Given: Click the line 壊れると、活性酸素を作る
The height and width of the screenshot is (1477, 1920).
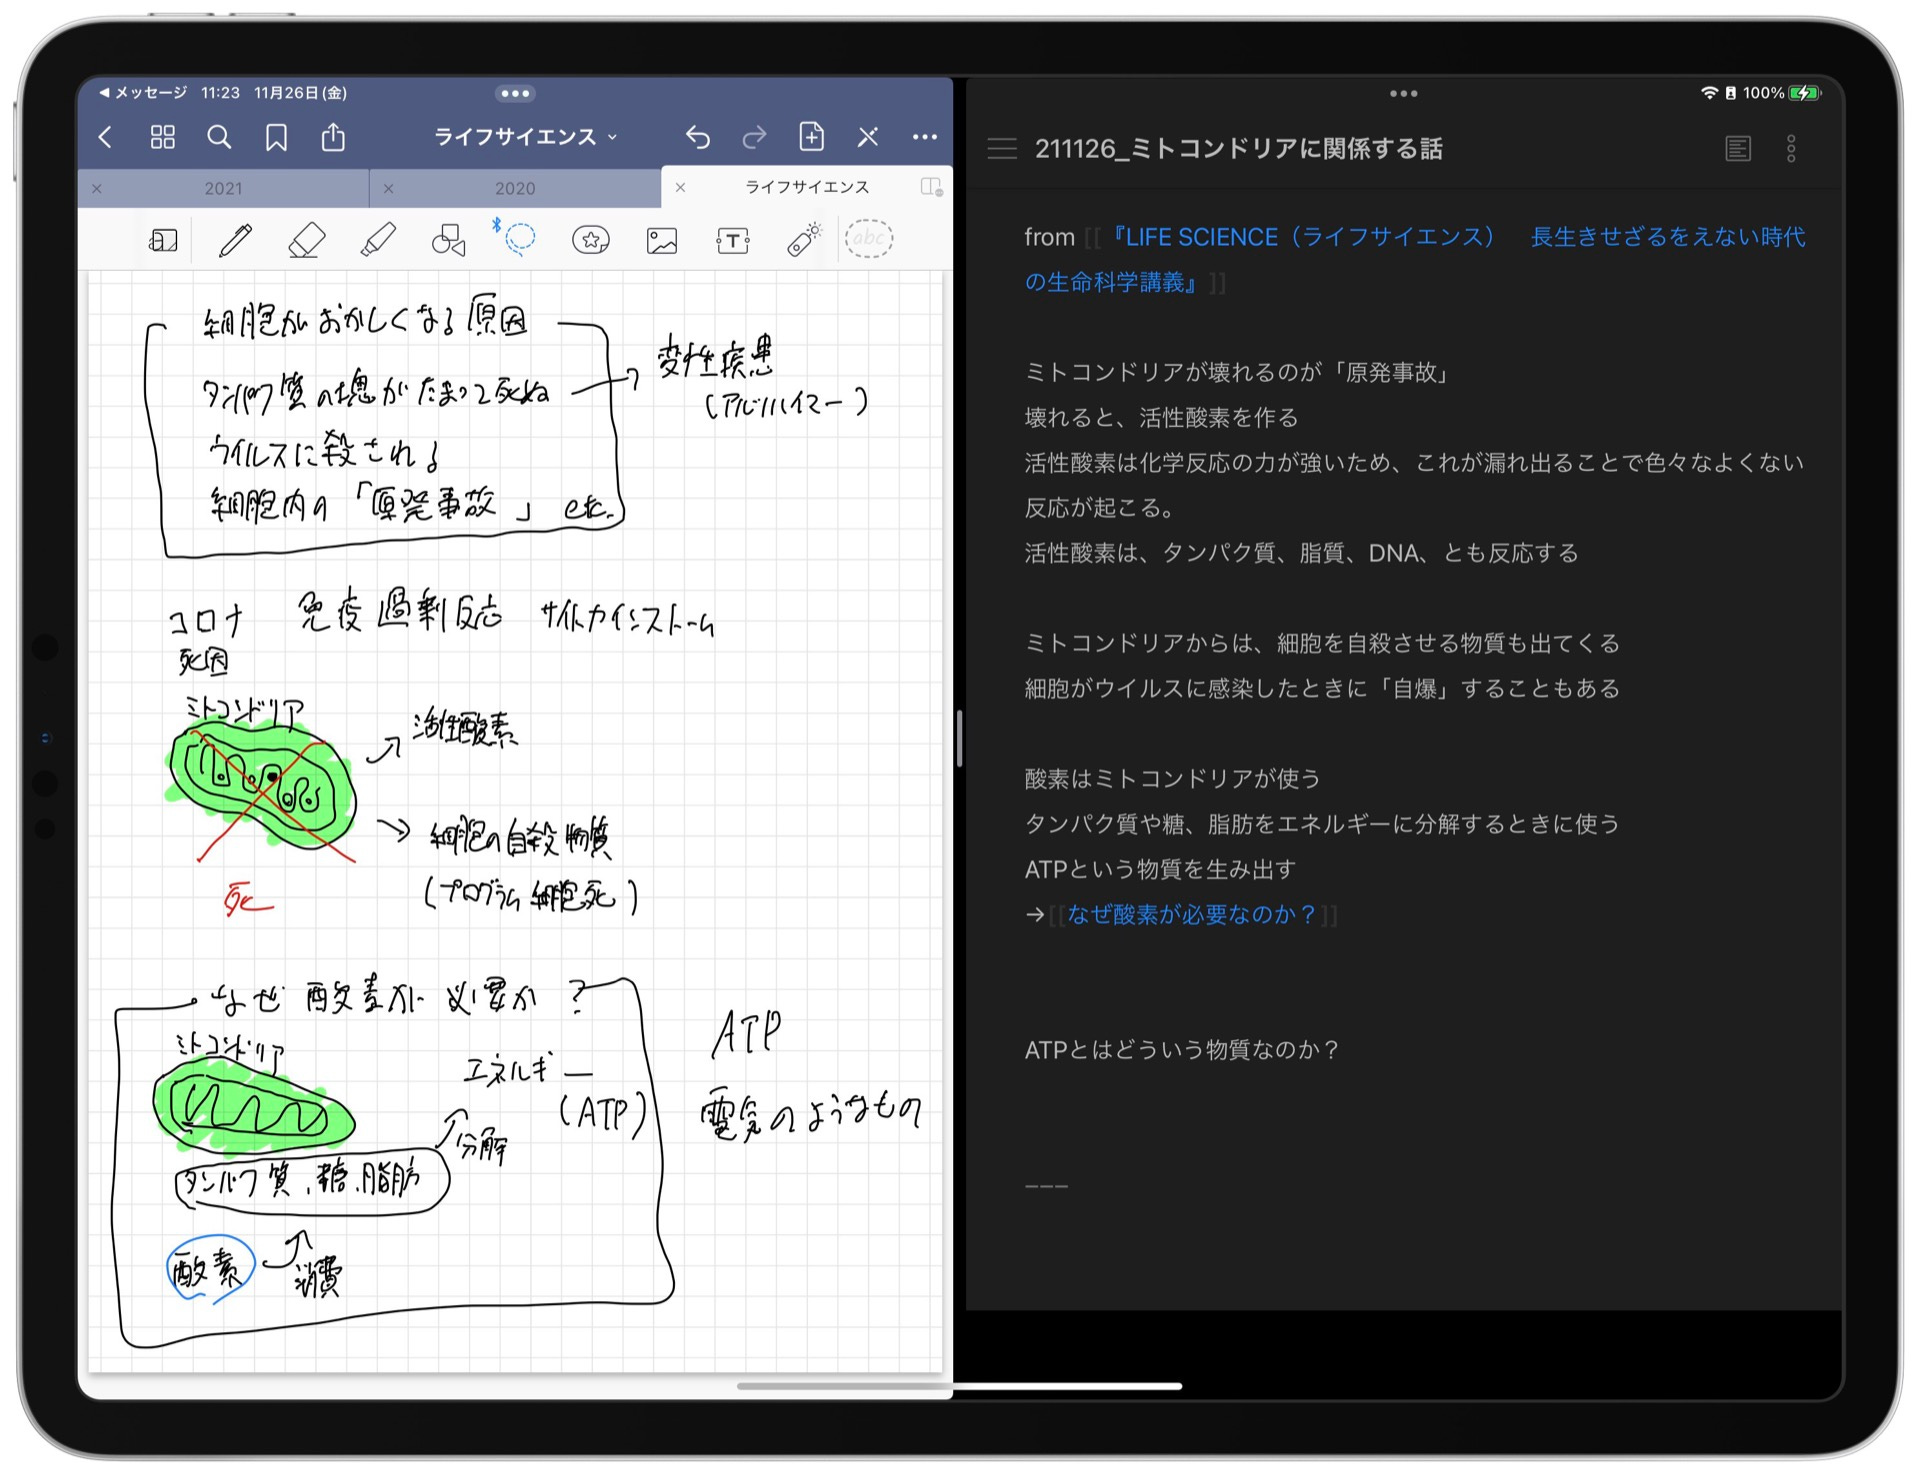Looking at the screenshot, I should point(1161,417).
